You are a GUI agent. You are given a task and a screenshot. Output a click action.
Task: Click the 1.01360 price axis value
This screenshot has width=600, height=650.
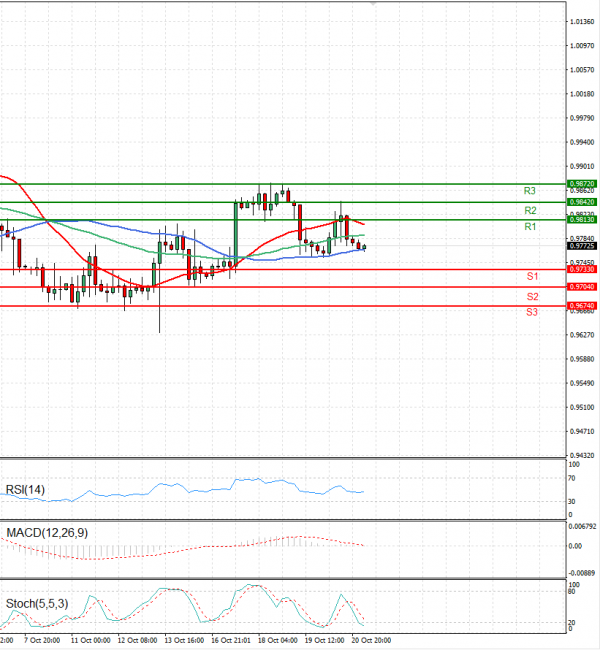click(x=582, y=22)
